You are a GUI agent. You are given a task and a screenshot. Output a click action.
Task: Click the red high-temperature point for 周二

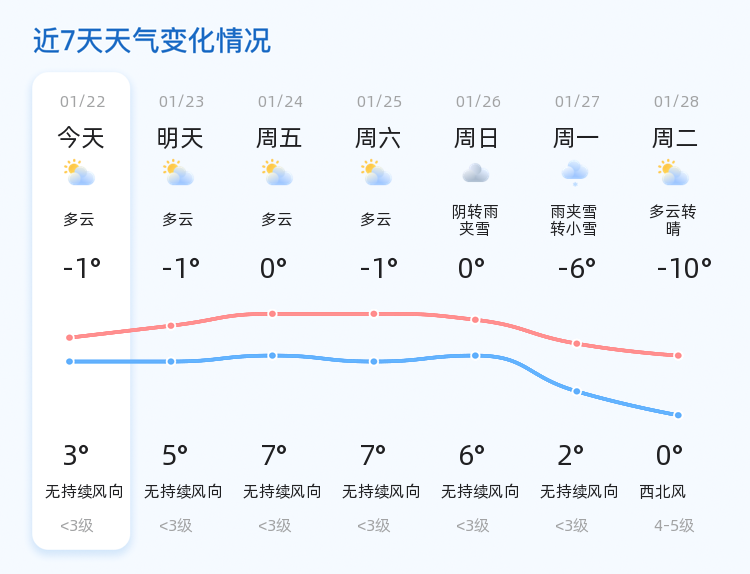(x=678, y=355)
